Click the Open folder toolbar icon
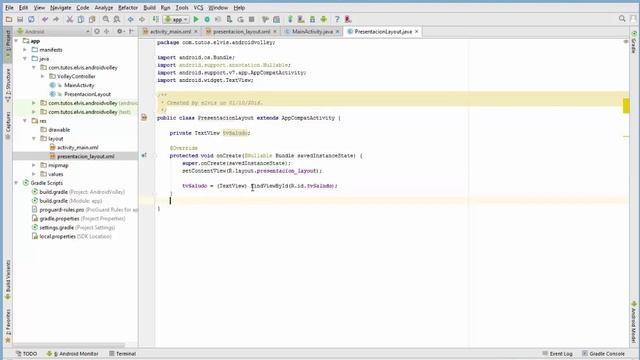Screen dimensions: 640x360 coord(9,19)
